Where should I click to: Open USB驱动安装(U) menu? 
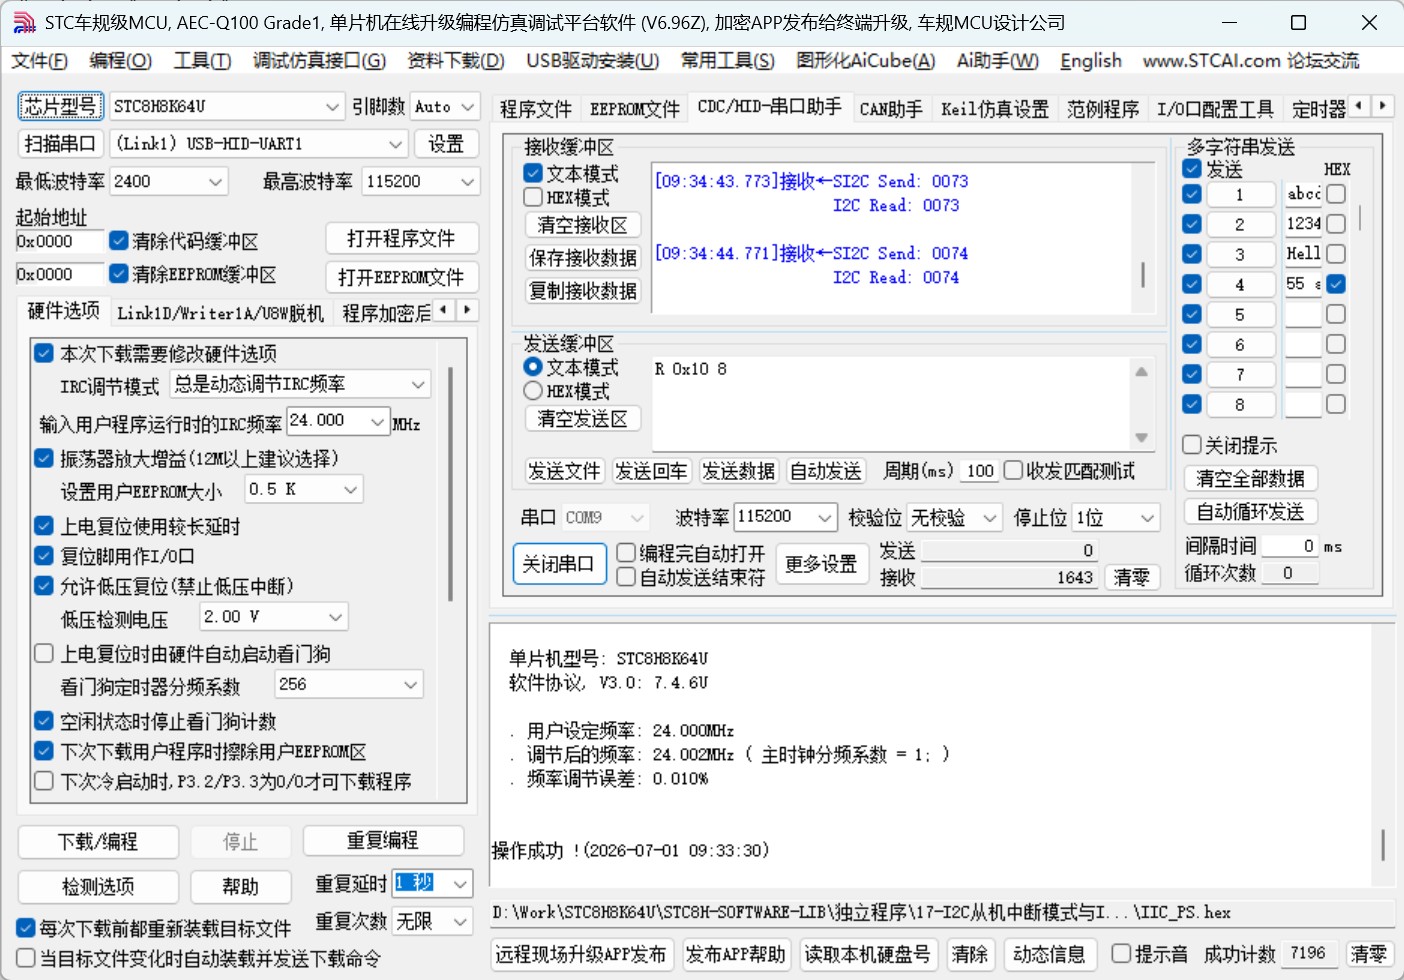592,61
